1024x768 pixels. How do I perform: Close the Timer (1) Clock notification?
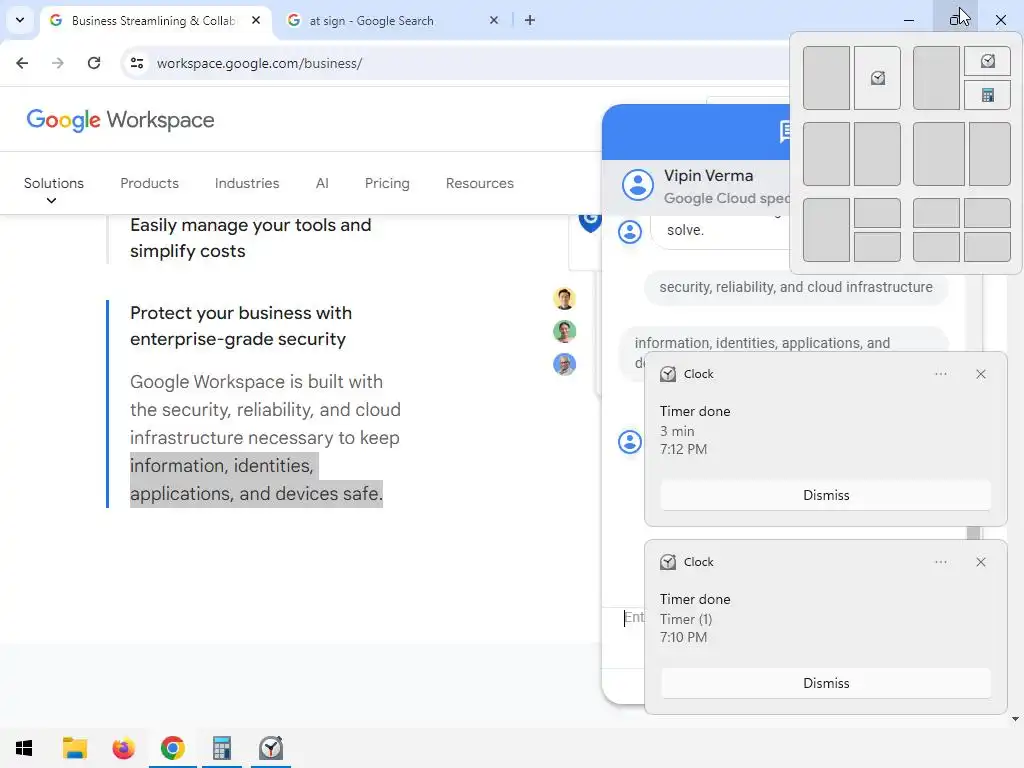coord(981,562)
